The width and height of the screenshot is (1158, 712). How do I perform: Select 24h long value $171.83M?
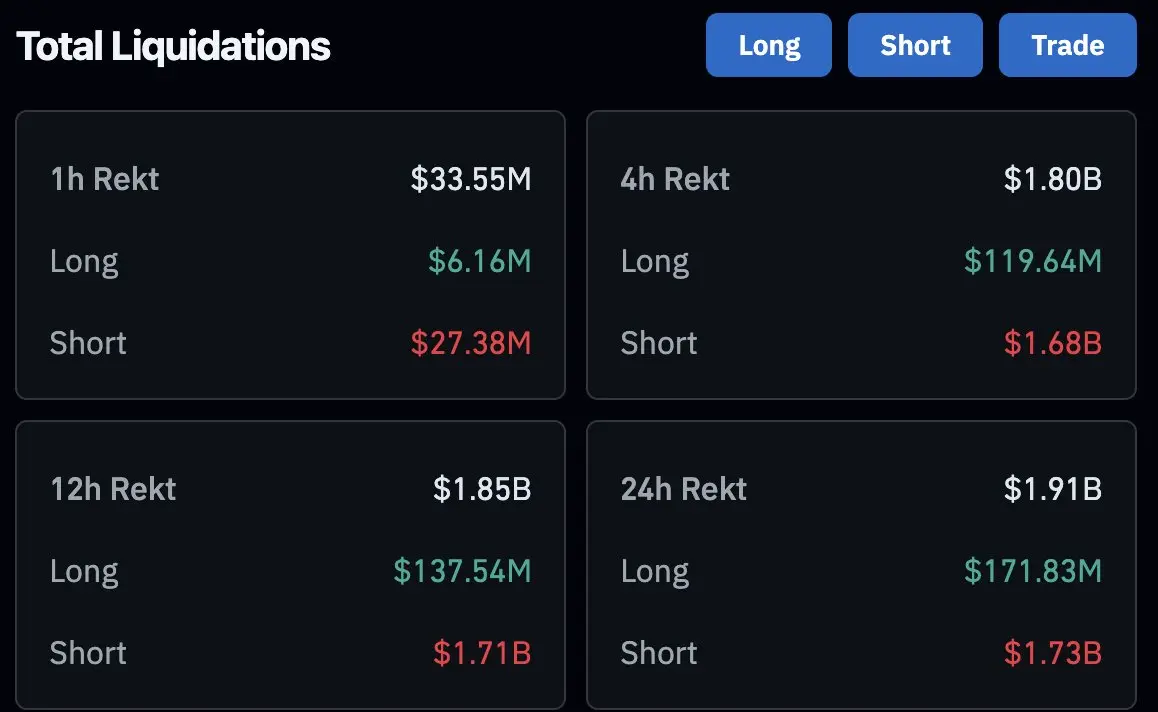pyautogui.click(x=1032, y=571)
